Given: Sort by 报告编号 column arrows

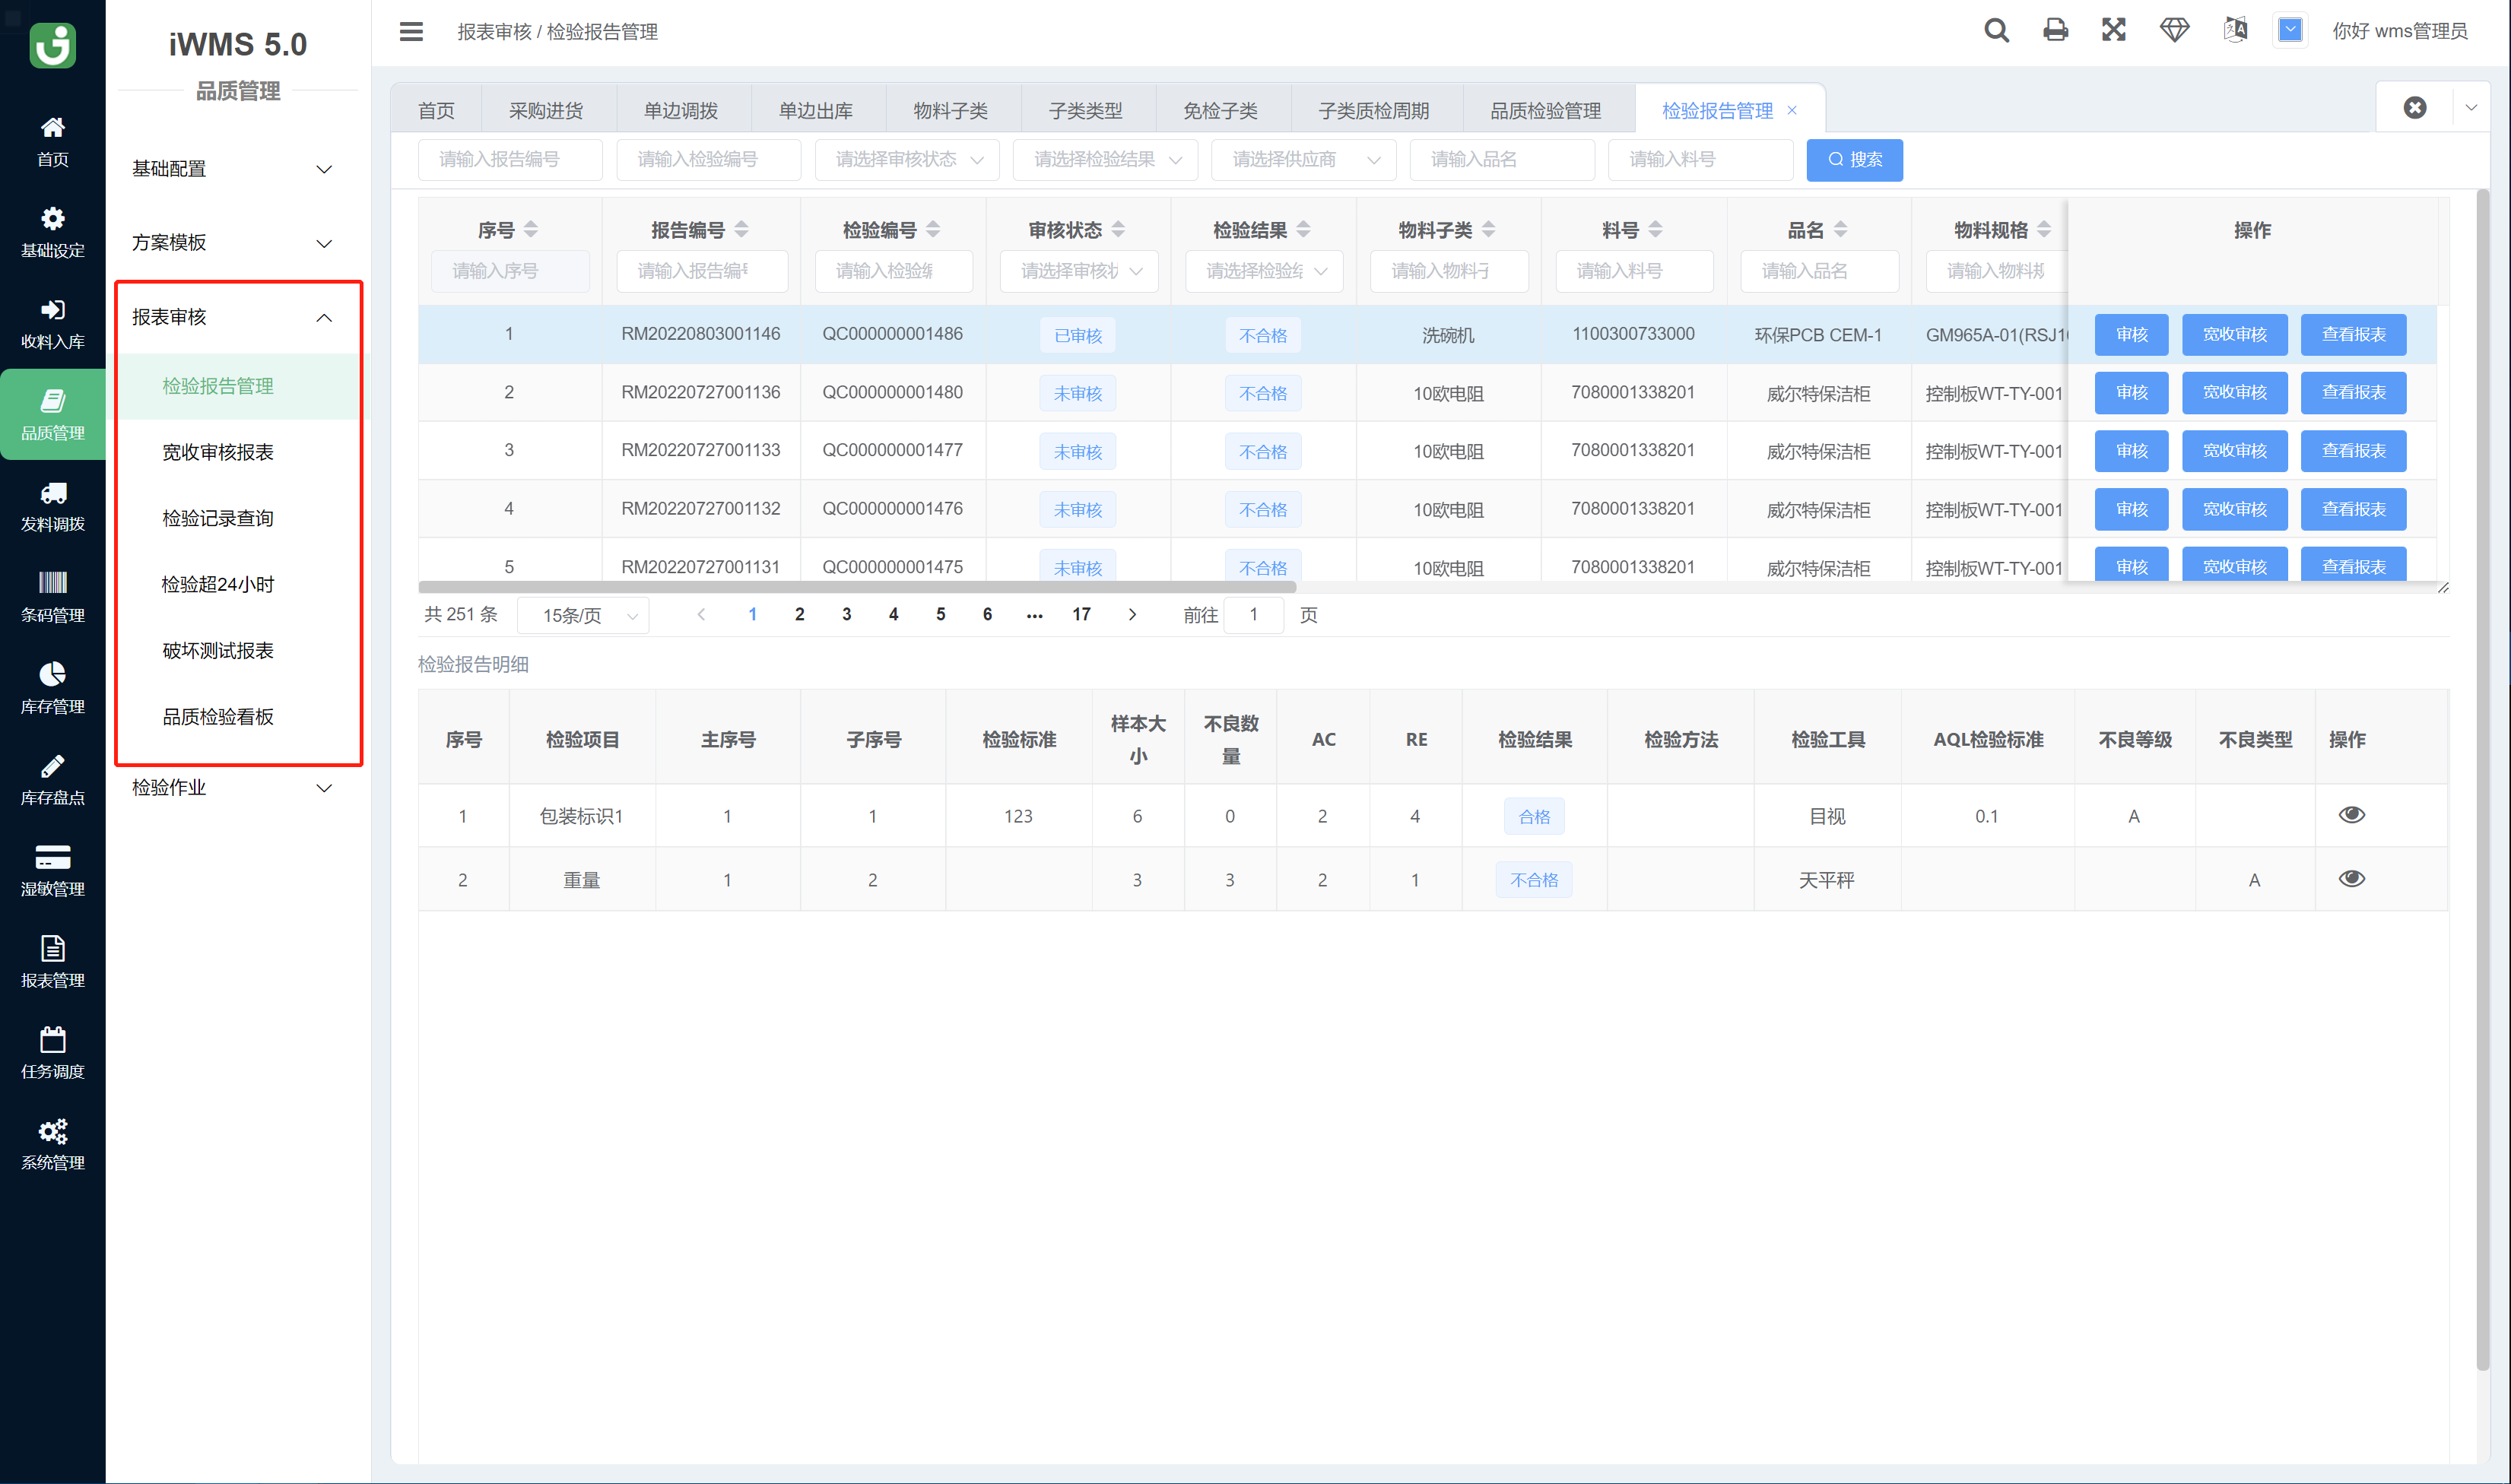Looking at the screenshot, I should pyautogui.click(x=741, y=229).
